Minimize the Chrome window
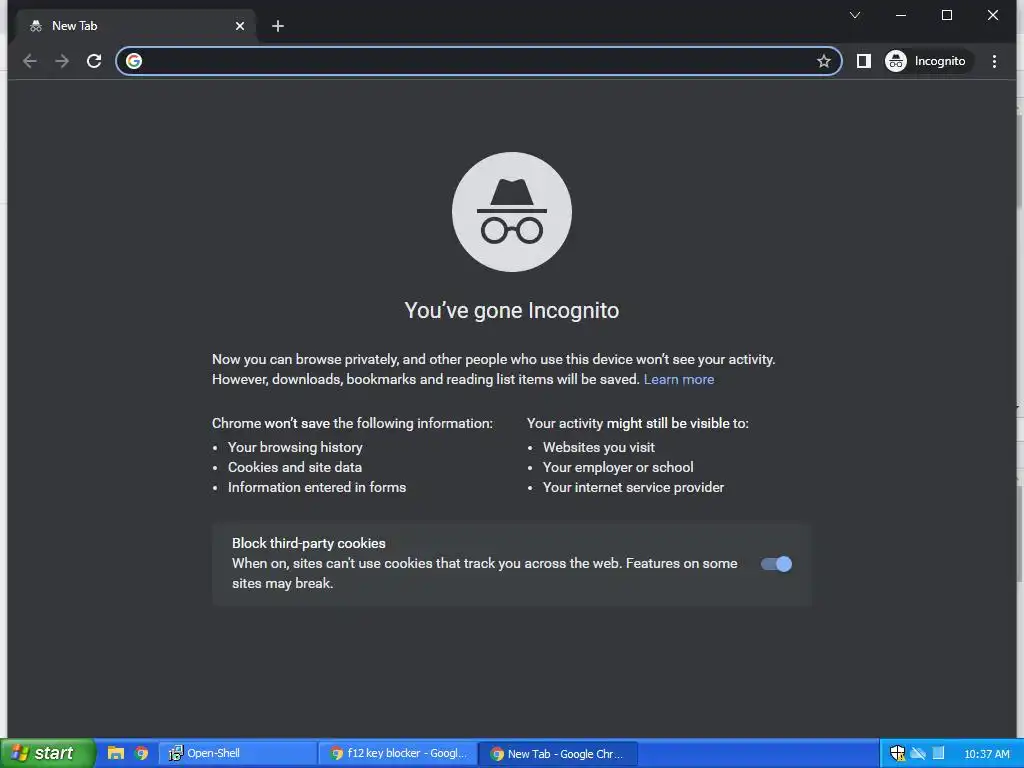Screen dimensions: 1024x768 click(901, 15)
